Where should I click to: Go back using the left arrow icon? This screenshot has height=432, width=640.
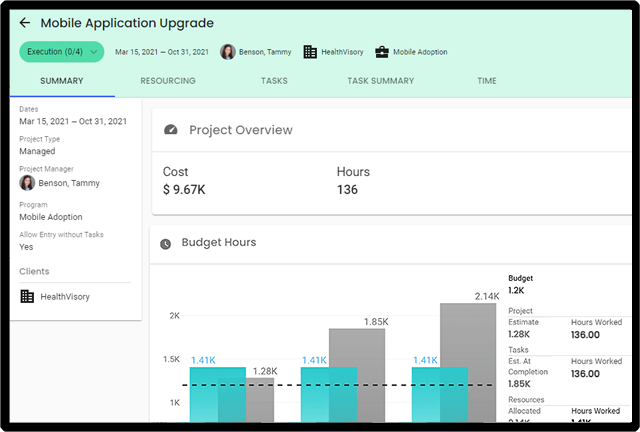tap(25, 23)
